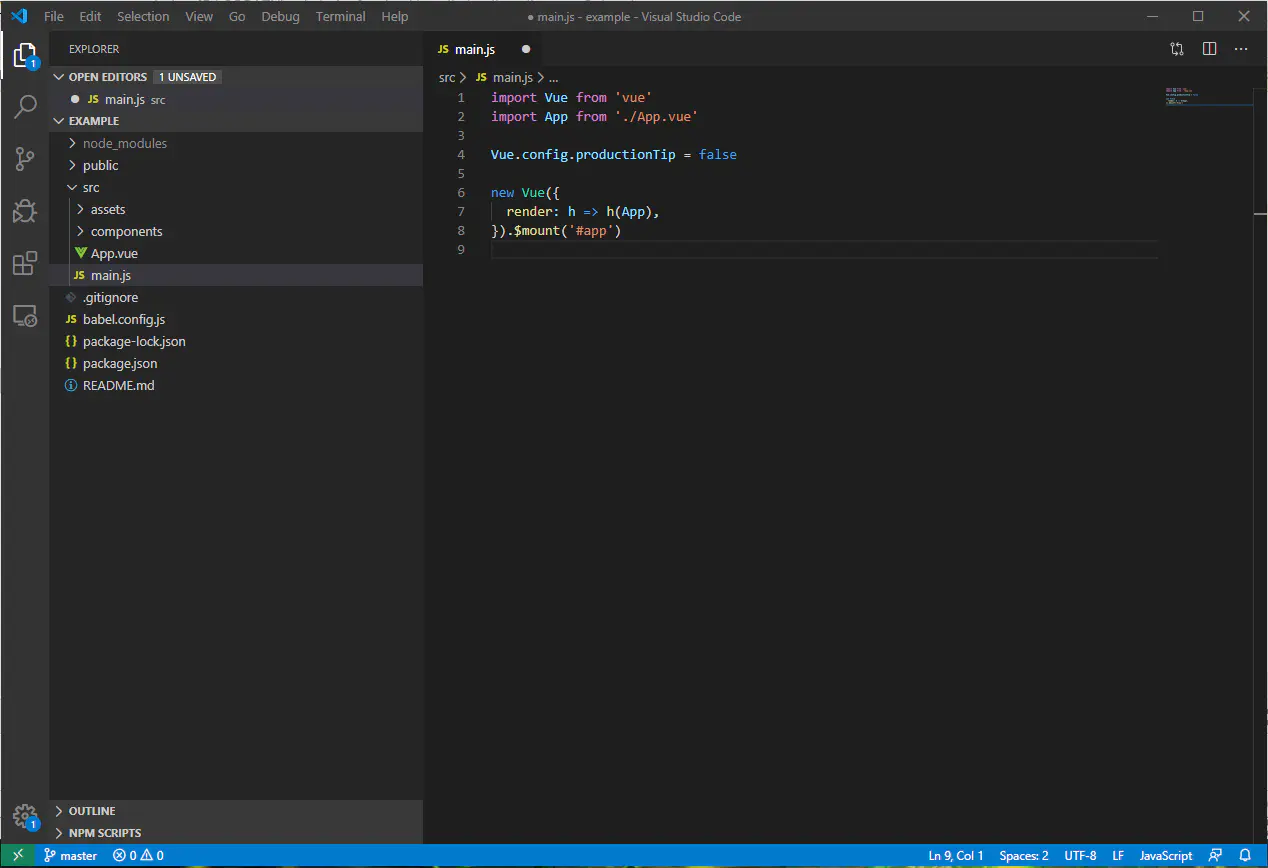Open the Remote Explorer icon

coord(25,317)
